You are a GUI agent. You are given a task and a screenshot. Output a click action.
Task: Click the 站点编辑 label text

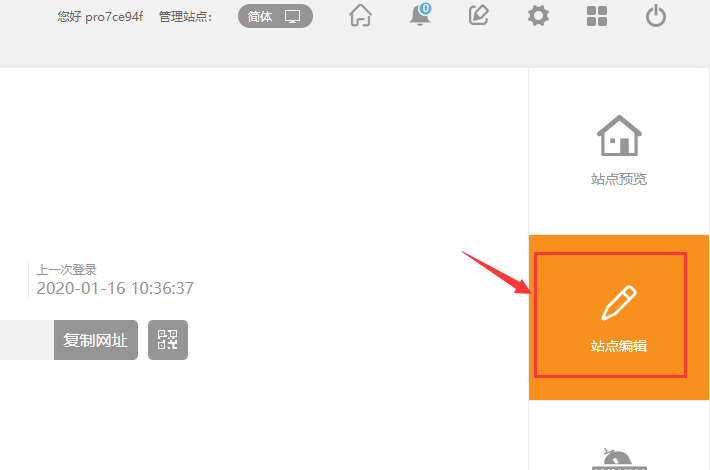click(x=619, y=346)
